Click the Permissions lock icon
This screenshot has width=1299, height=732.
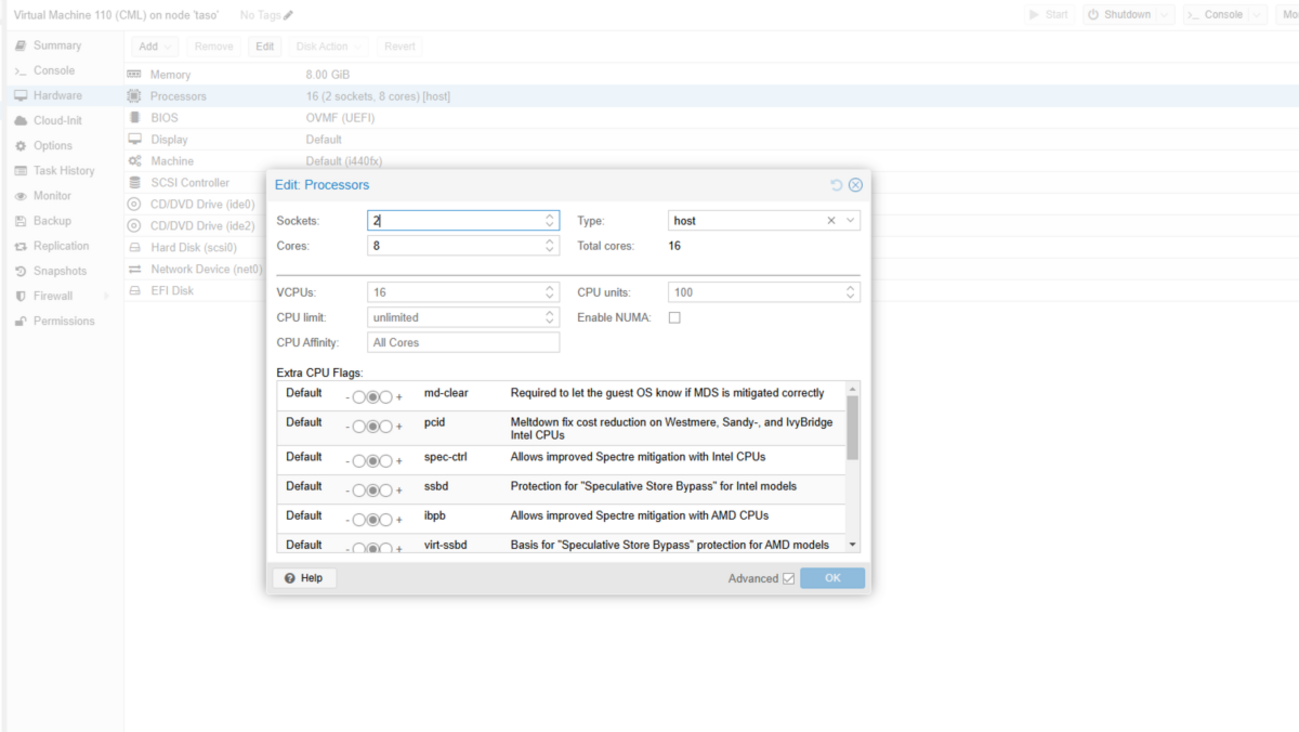[20, 321]
